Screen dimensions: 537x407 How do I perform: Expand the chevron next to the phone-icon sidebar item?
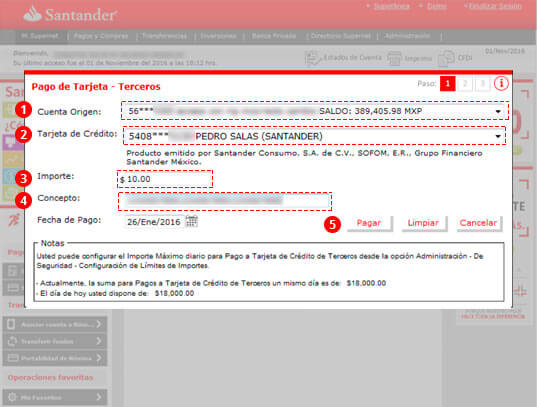99,324
